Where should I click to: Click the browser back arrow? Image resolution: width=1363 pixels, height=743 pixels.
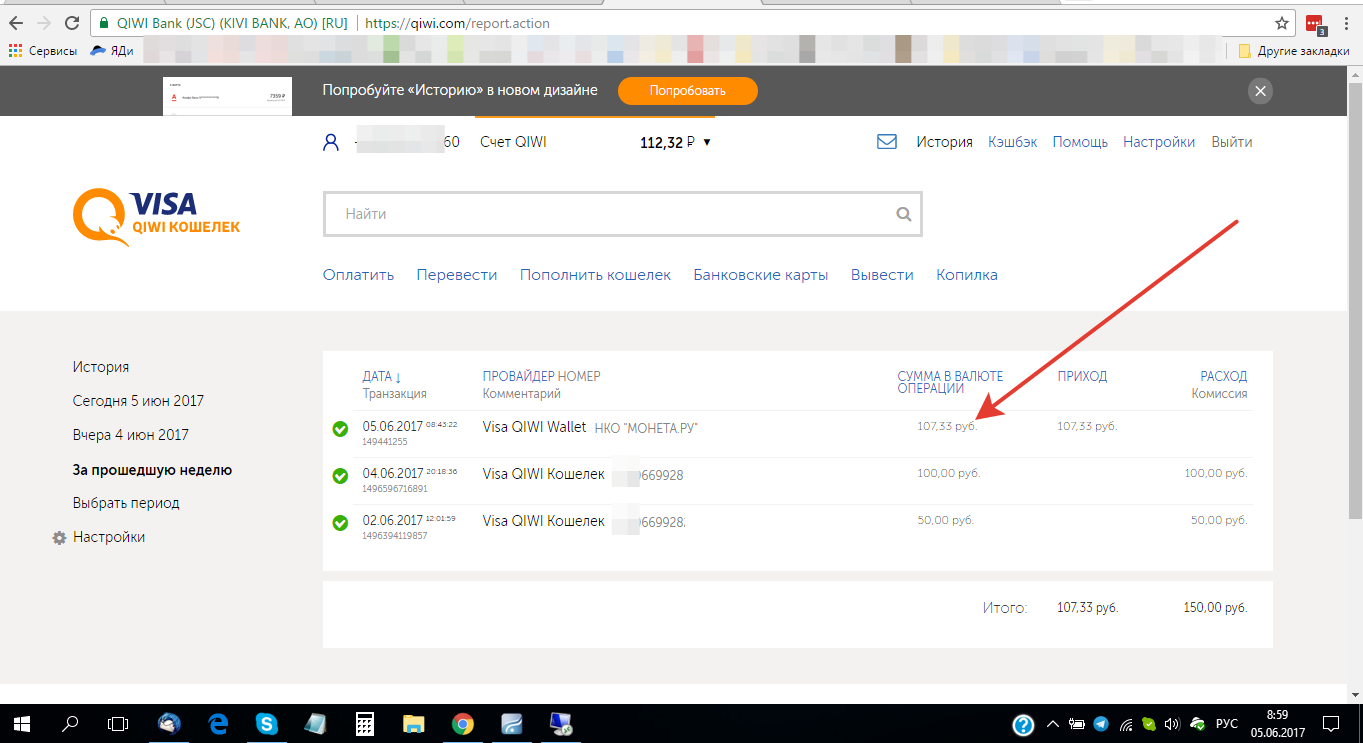click(16, 23)
